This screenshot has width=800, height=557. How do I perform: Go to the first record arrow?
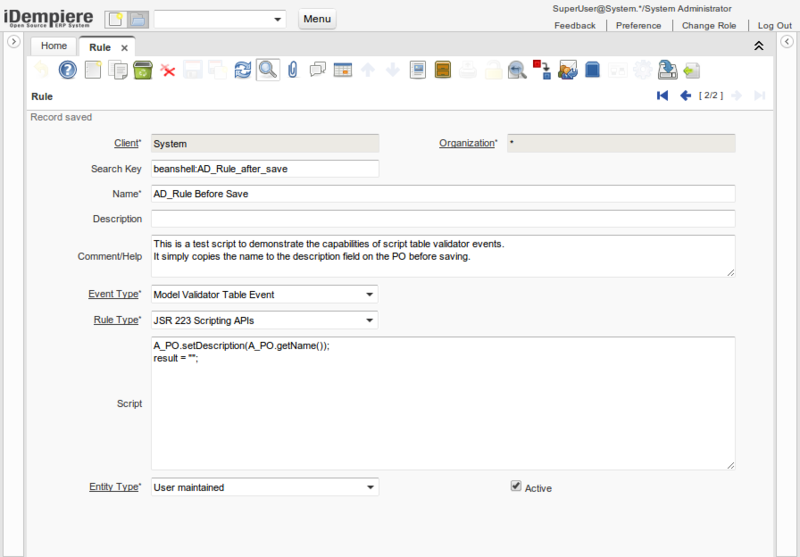[662, 96]
